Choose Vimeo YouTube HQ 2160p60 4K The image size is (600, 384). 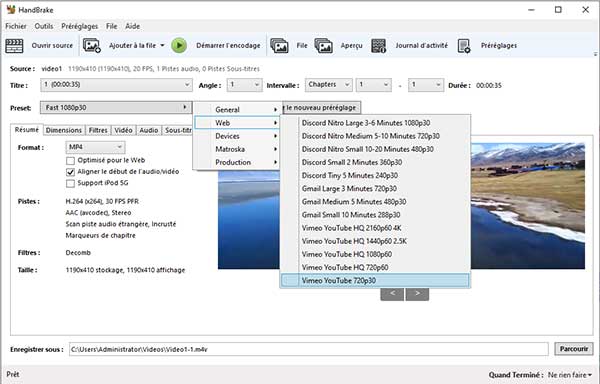coord(375,228)
